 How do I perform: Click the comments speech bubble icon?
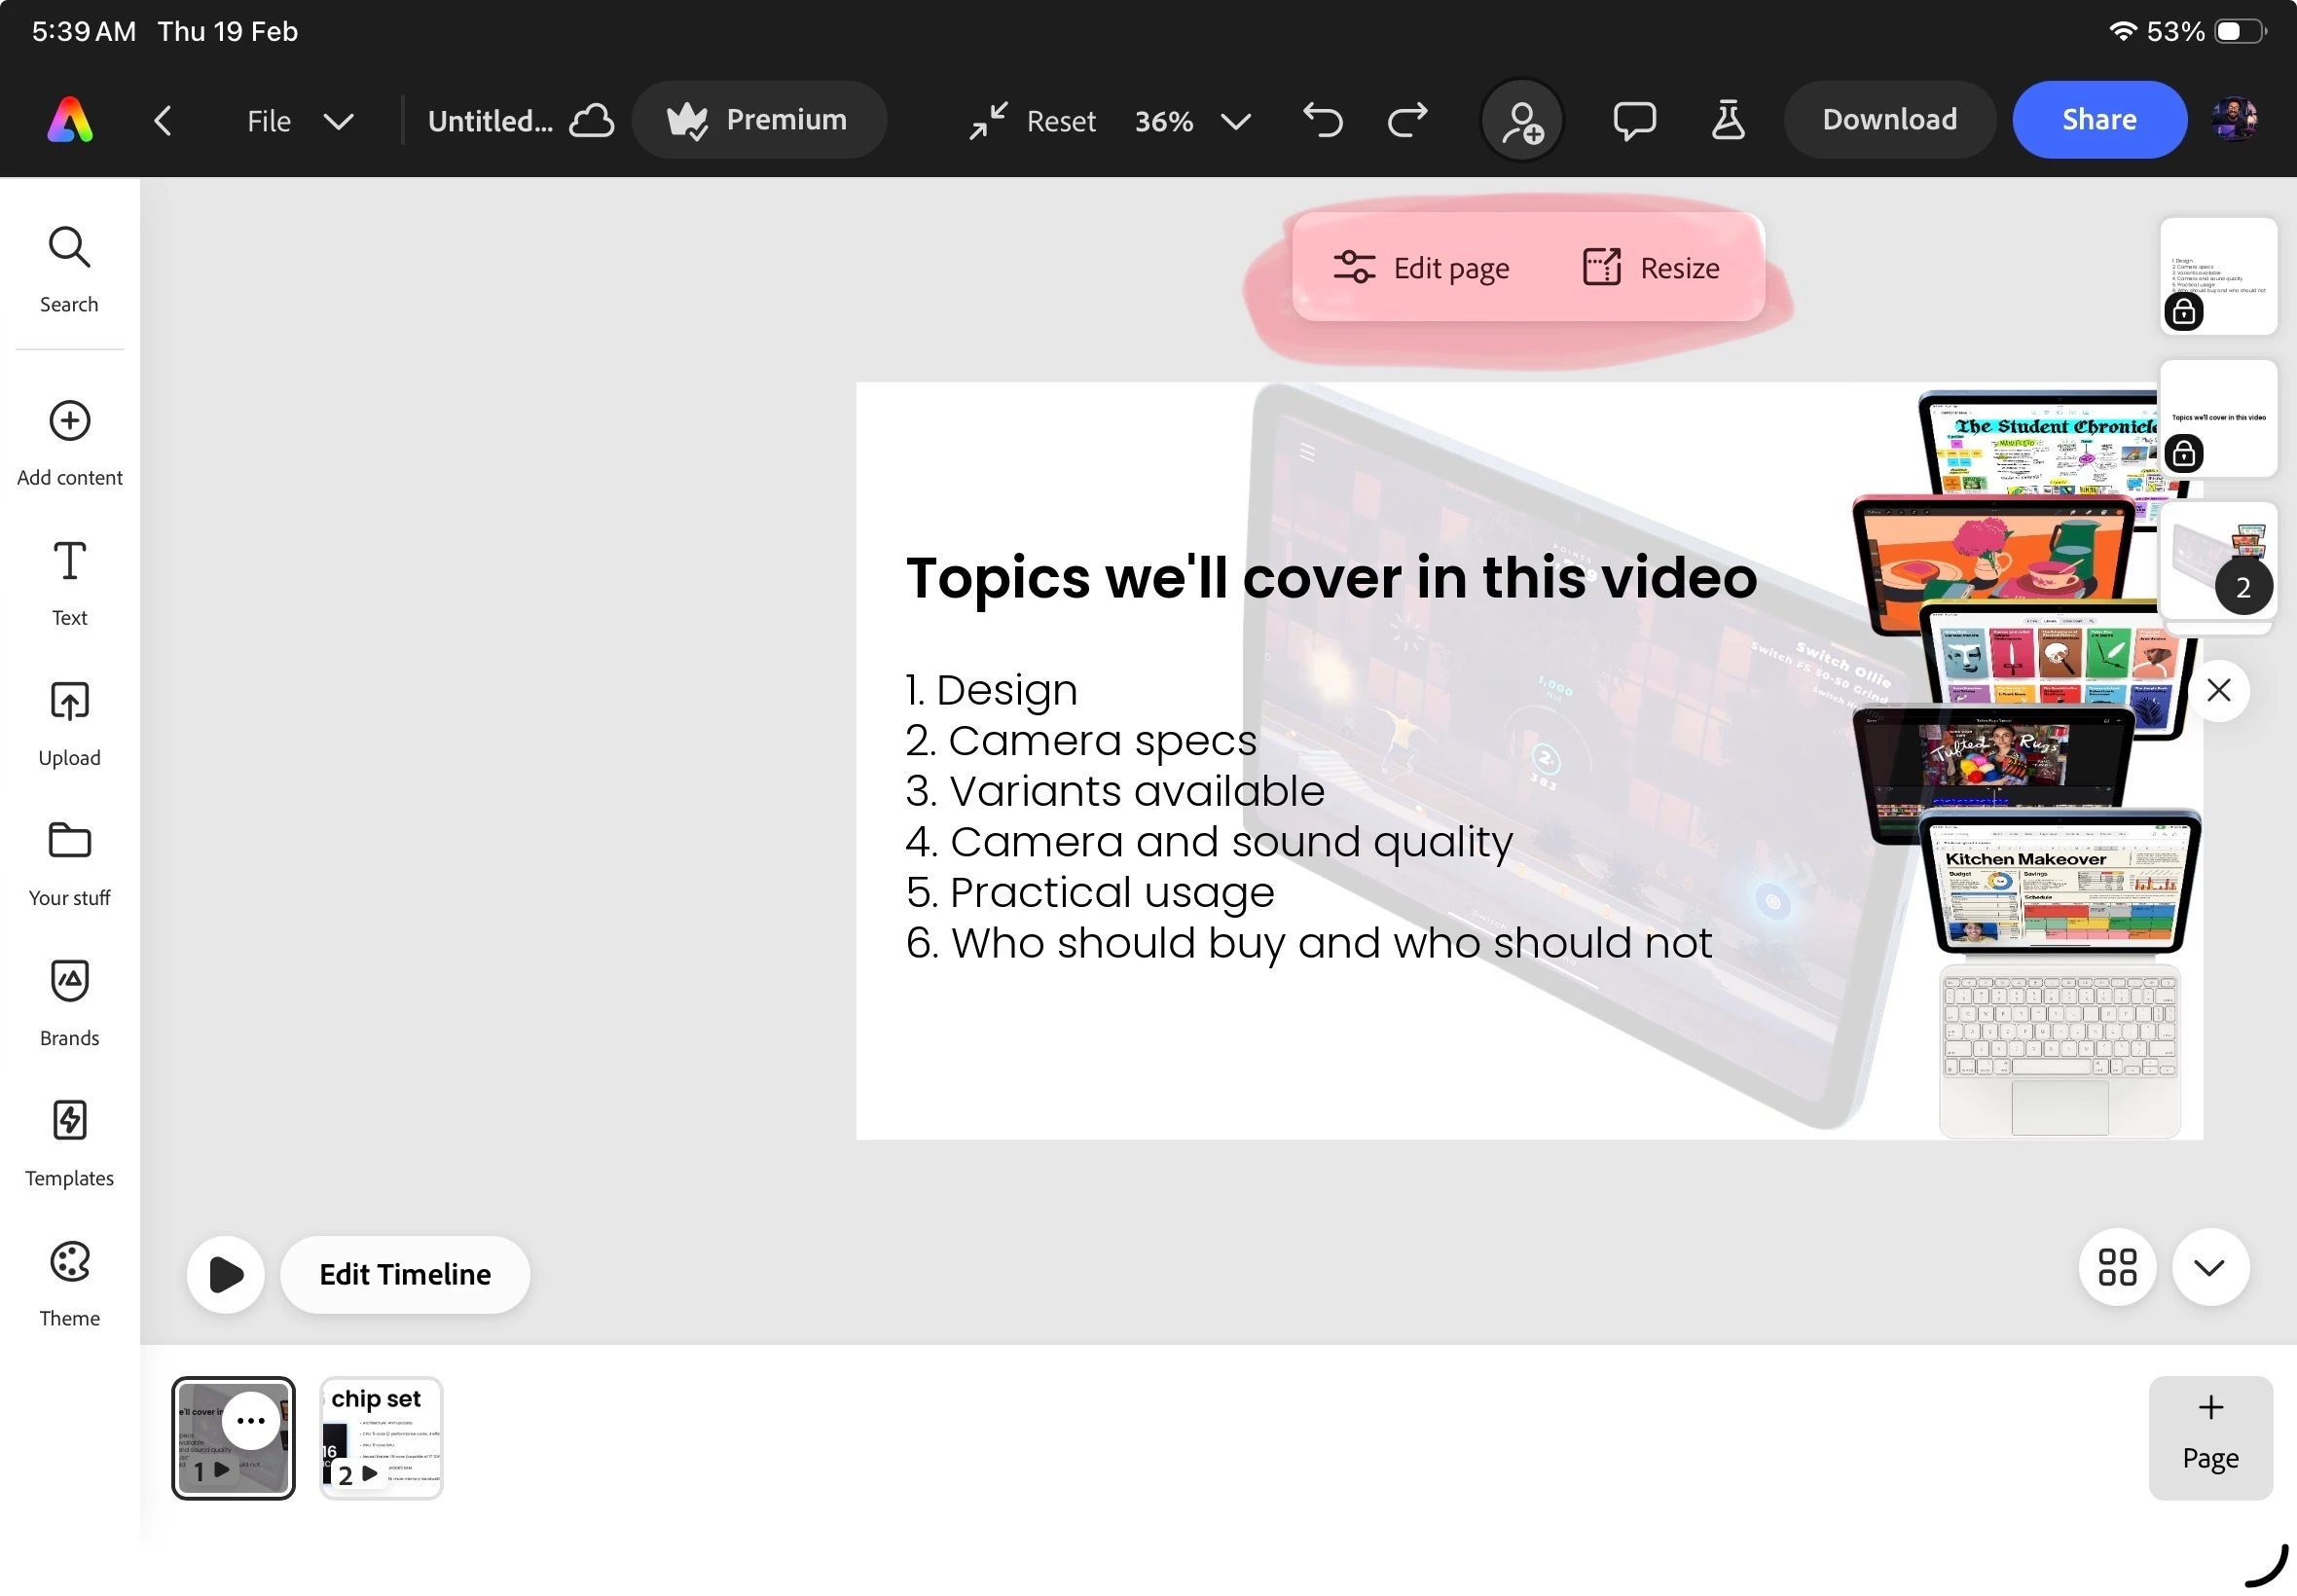1633,121
